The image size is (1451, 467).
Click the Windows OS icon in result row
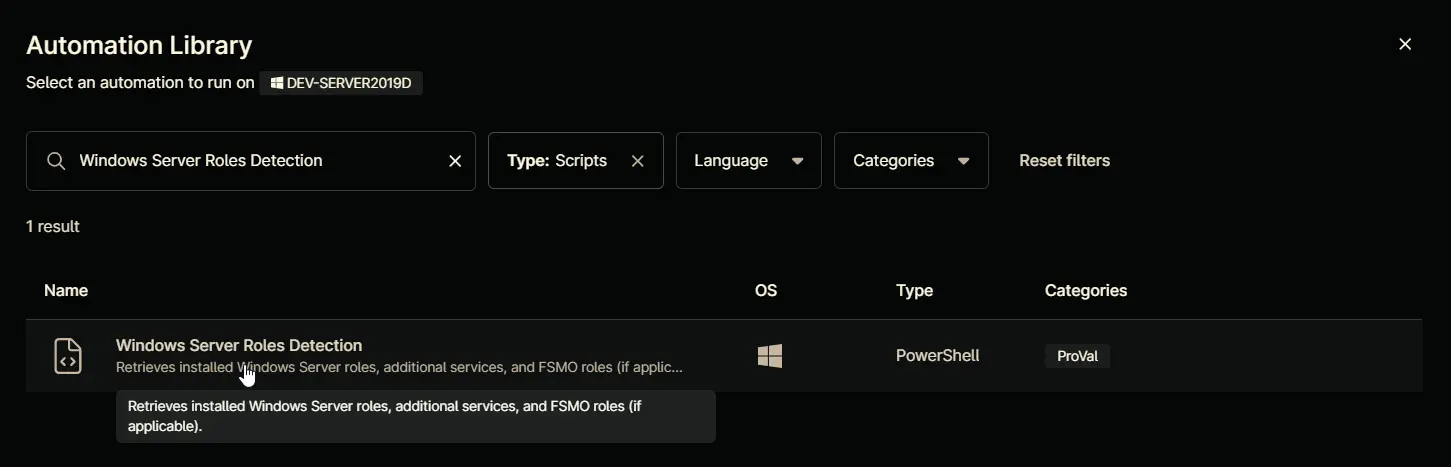(x=770, y=356)
